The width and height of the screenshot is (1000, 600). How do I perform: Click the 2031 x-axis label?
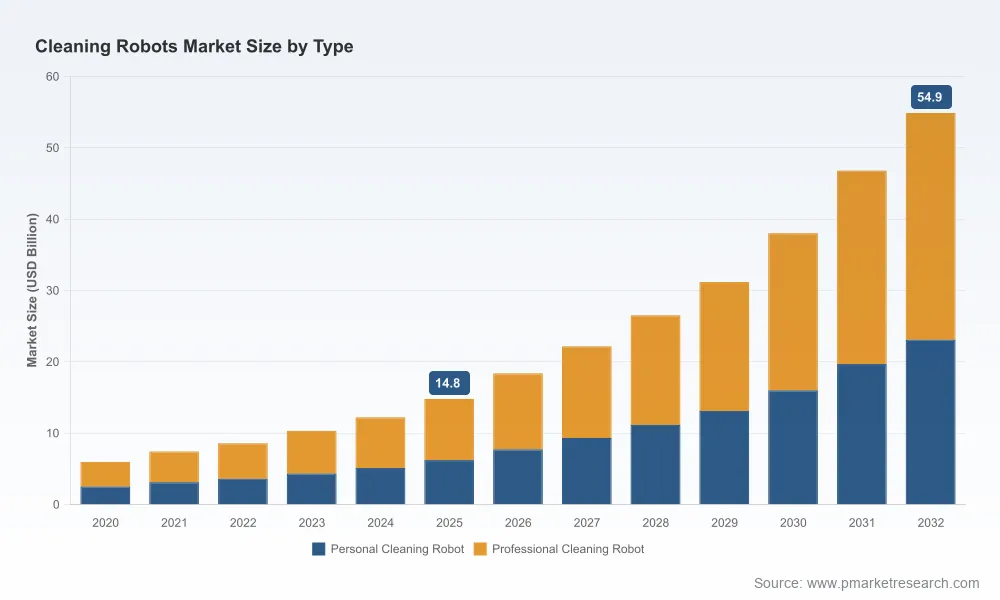click(862, 523)
